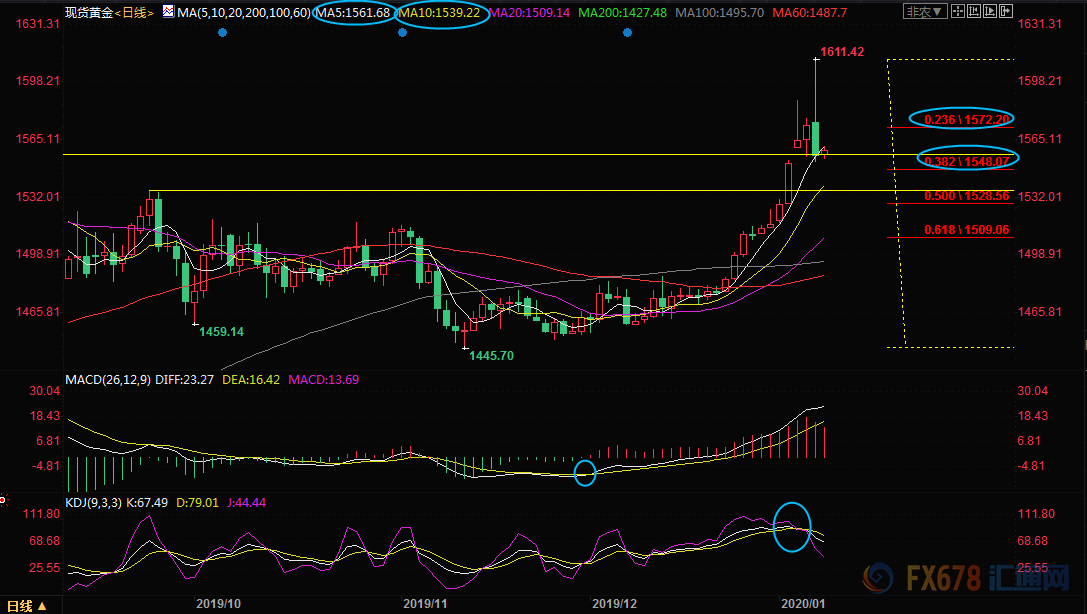The height and width of the screenshot is (614, 1087).
Task: Open the 非农 dropdown menu
Action: click(922, 12)
